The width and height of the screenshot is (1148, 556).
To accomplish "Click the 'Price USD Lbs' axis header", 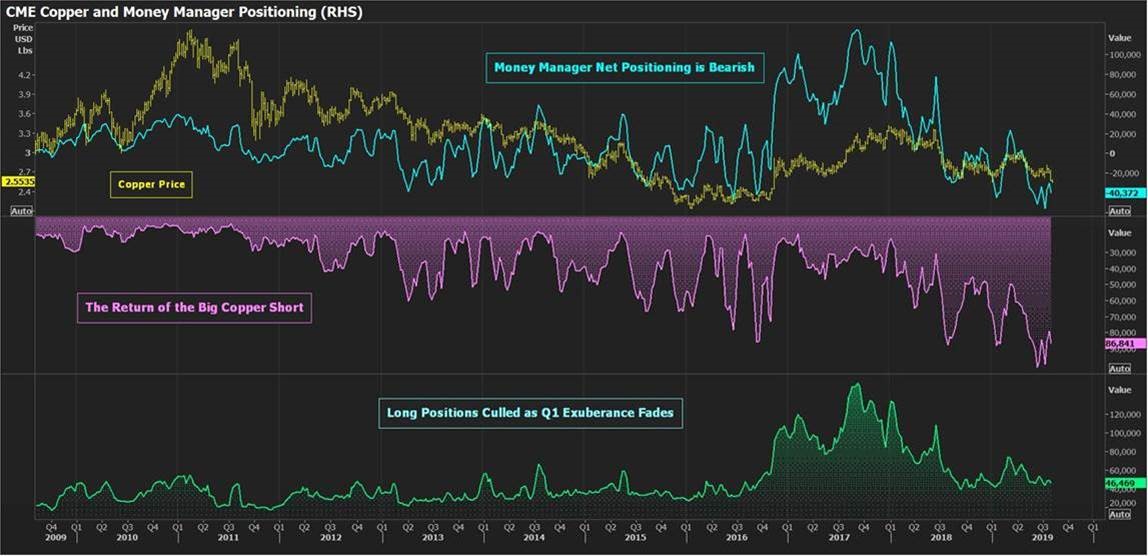I will point(23,38).
